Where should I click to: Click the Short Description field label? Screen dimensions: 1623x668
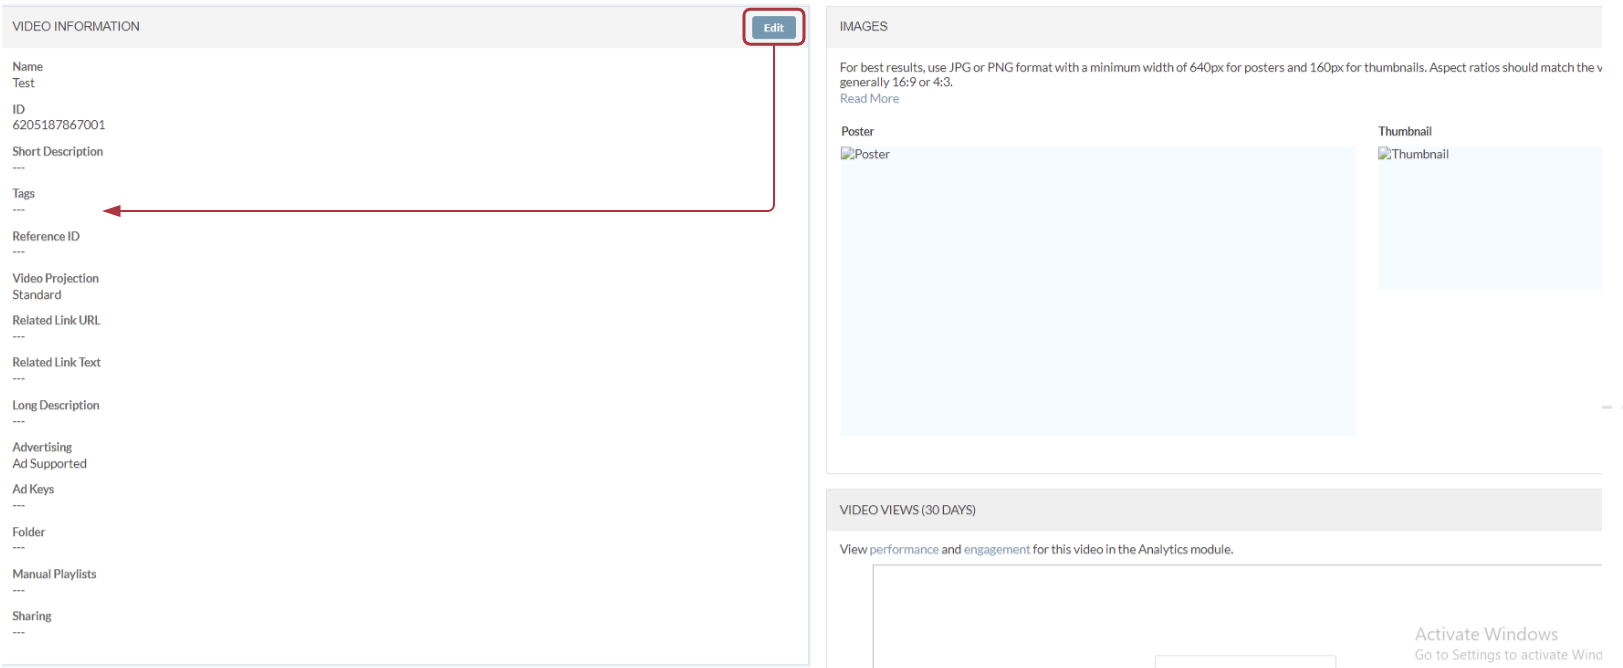tap(57, 152)
